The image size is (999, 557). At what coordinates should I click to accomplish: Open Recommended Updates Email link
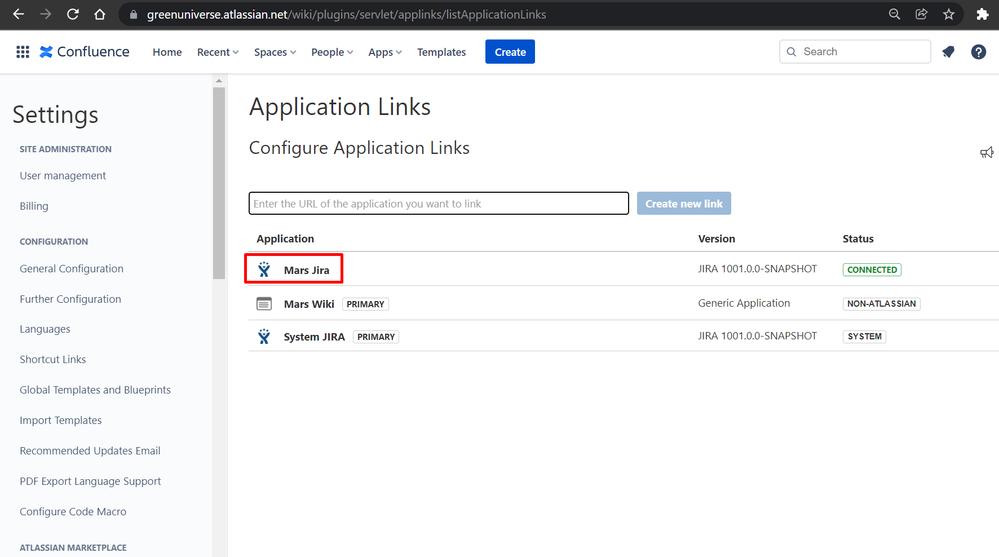tap(90, 451)
